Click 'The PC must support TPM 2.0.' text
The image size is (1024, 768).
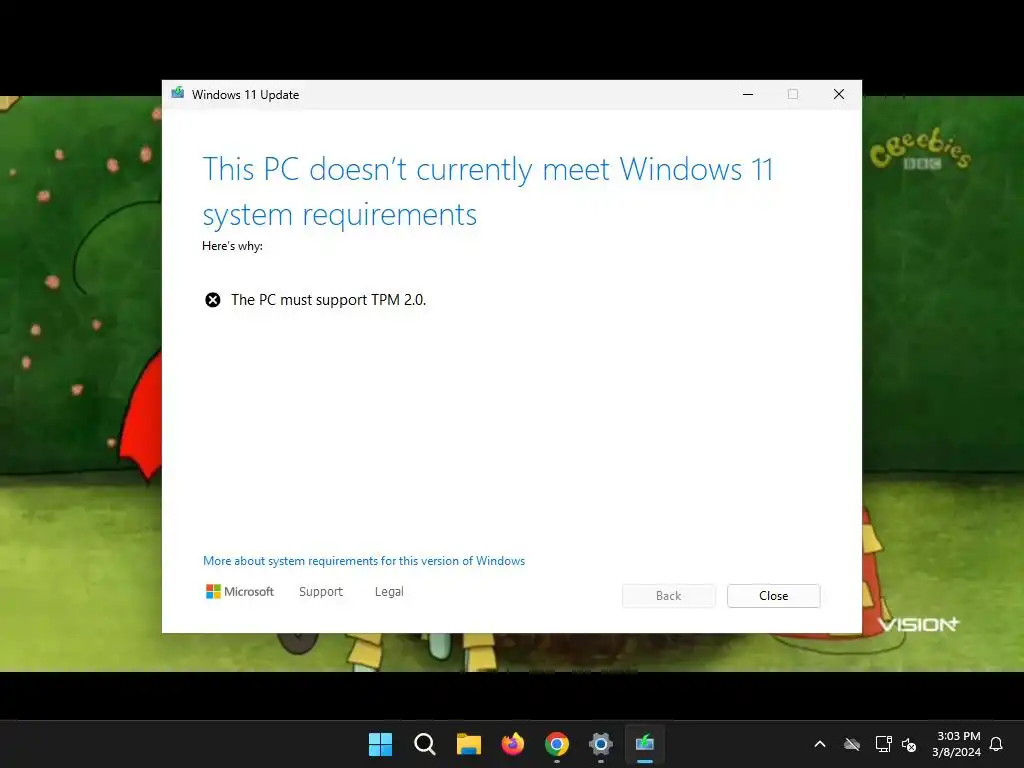(x=328, y=300)
